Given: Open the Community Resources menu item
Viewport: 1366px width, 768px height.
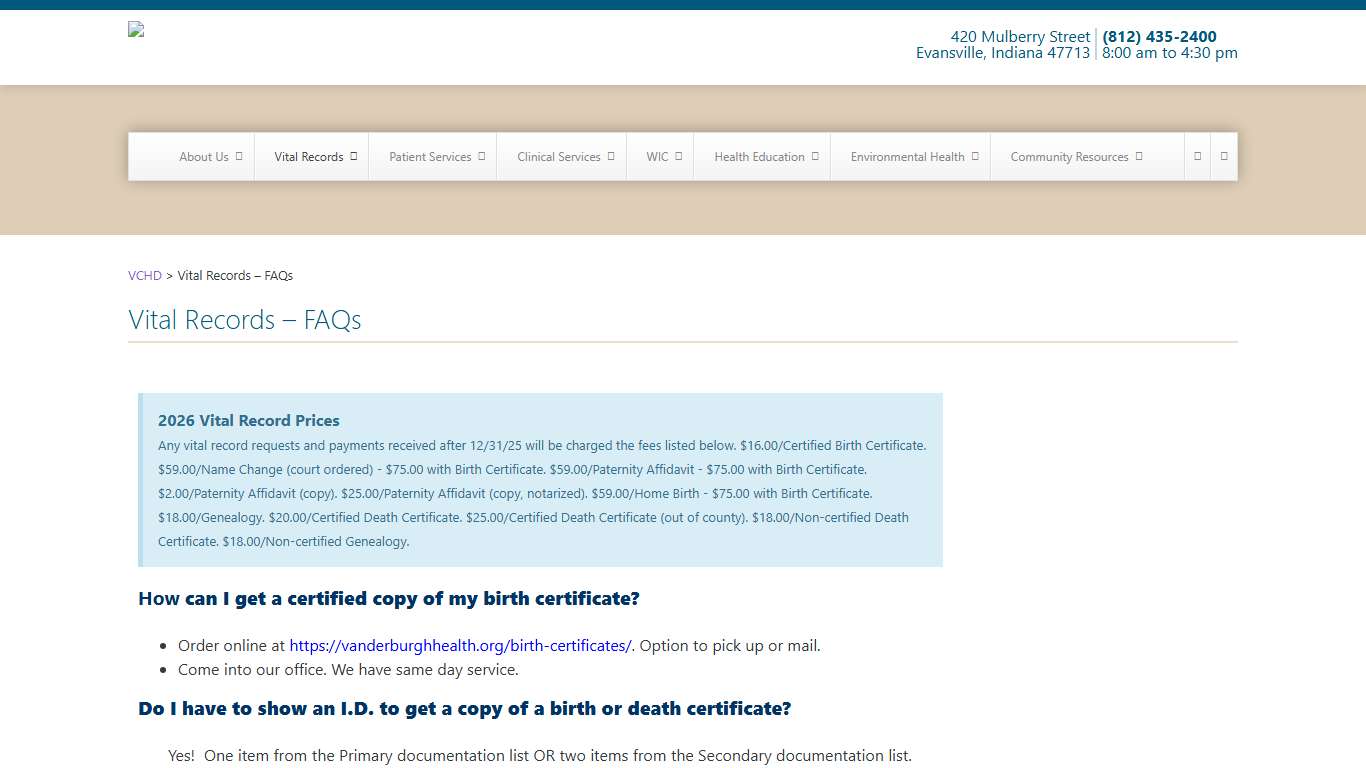Looking at the screenshot, I should [x=1068, y=157].
